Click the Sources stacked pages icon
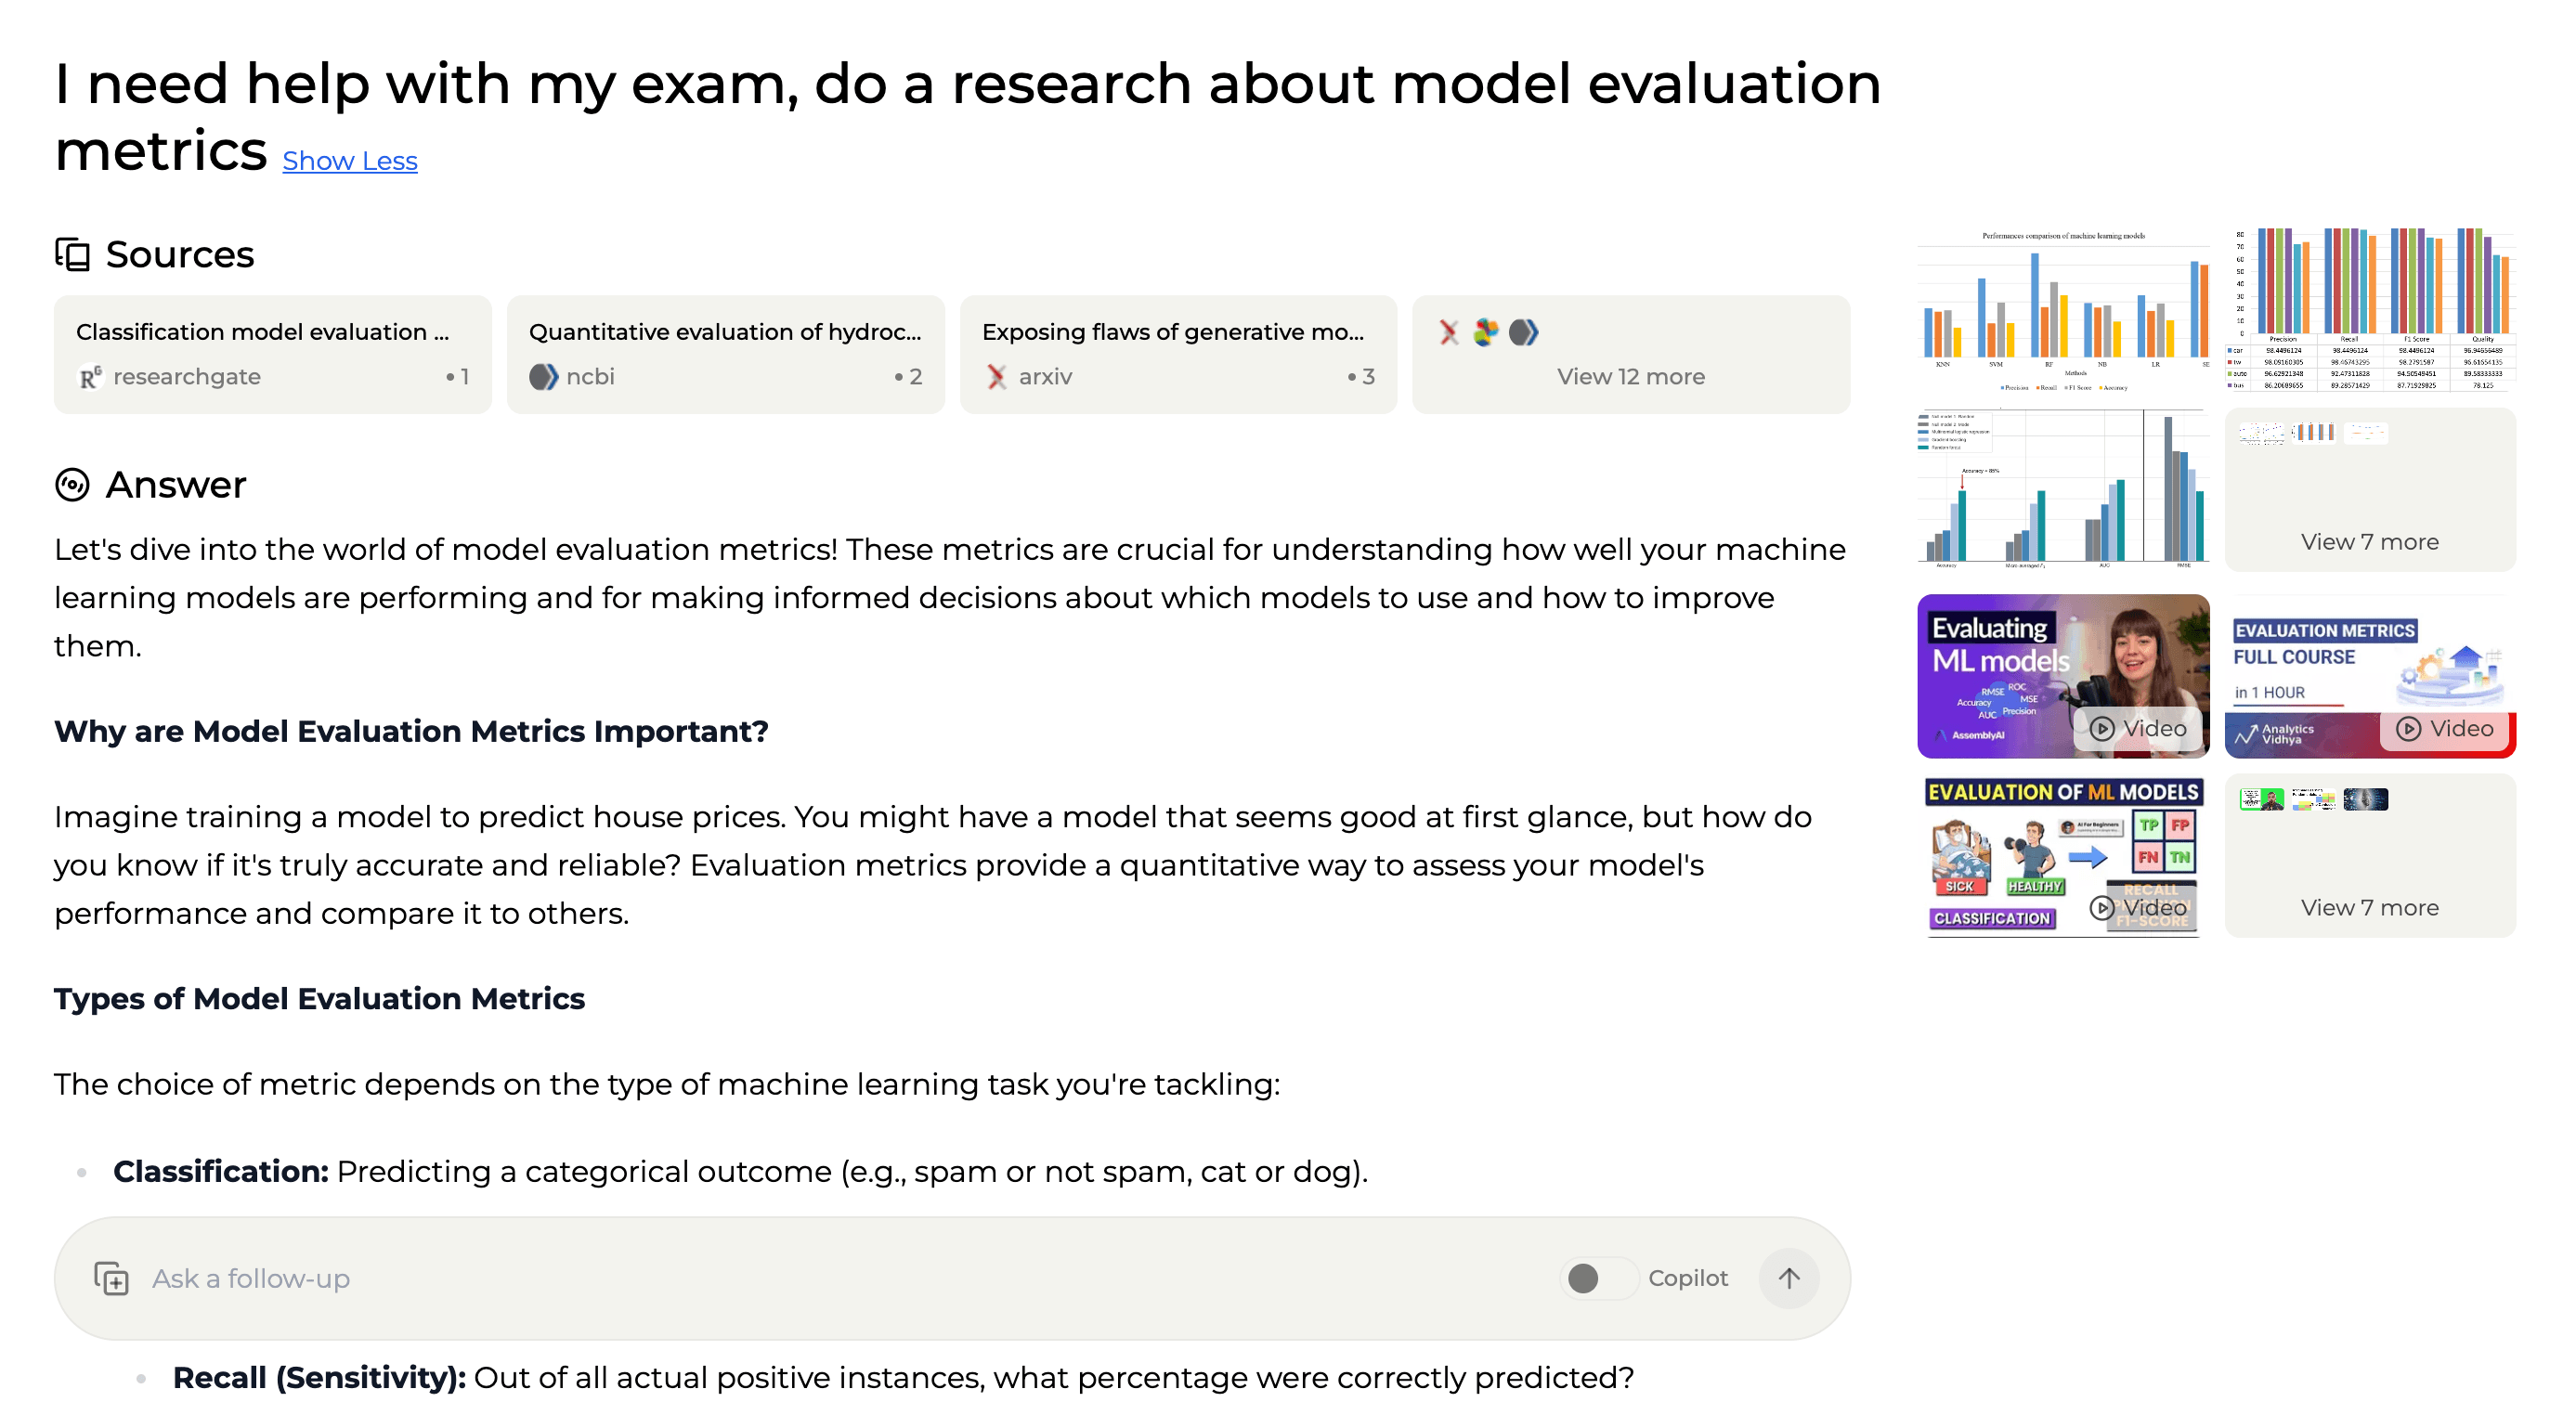This screenshot has height=1415, width=2576. pyautogui.click(x=72, y=254)
